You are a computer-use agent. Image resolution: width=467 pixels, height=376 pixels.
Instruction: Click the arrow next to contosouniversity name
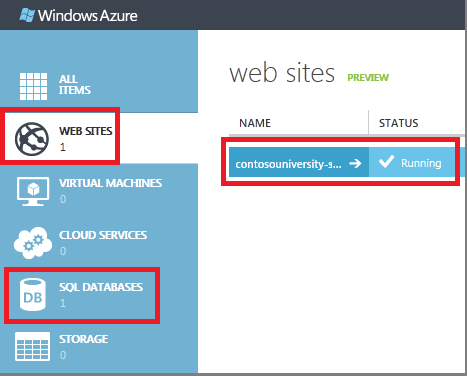[x=355, y=163]
